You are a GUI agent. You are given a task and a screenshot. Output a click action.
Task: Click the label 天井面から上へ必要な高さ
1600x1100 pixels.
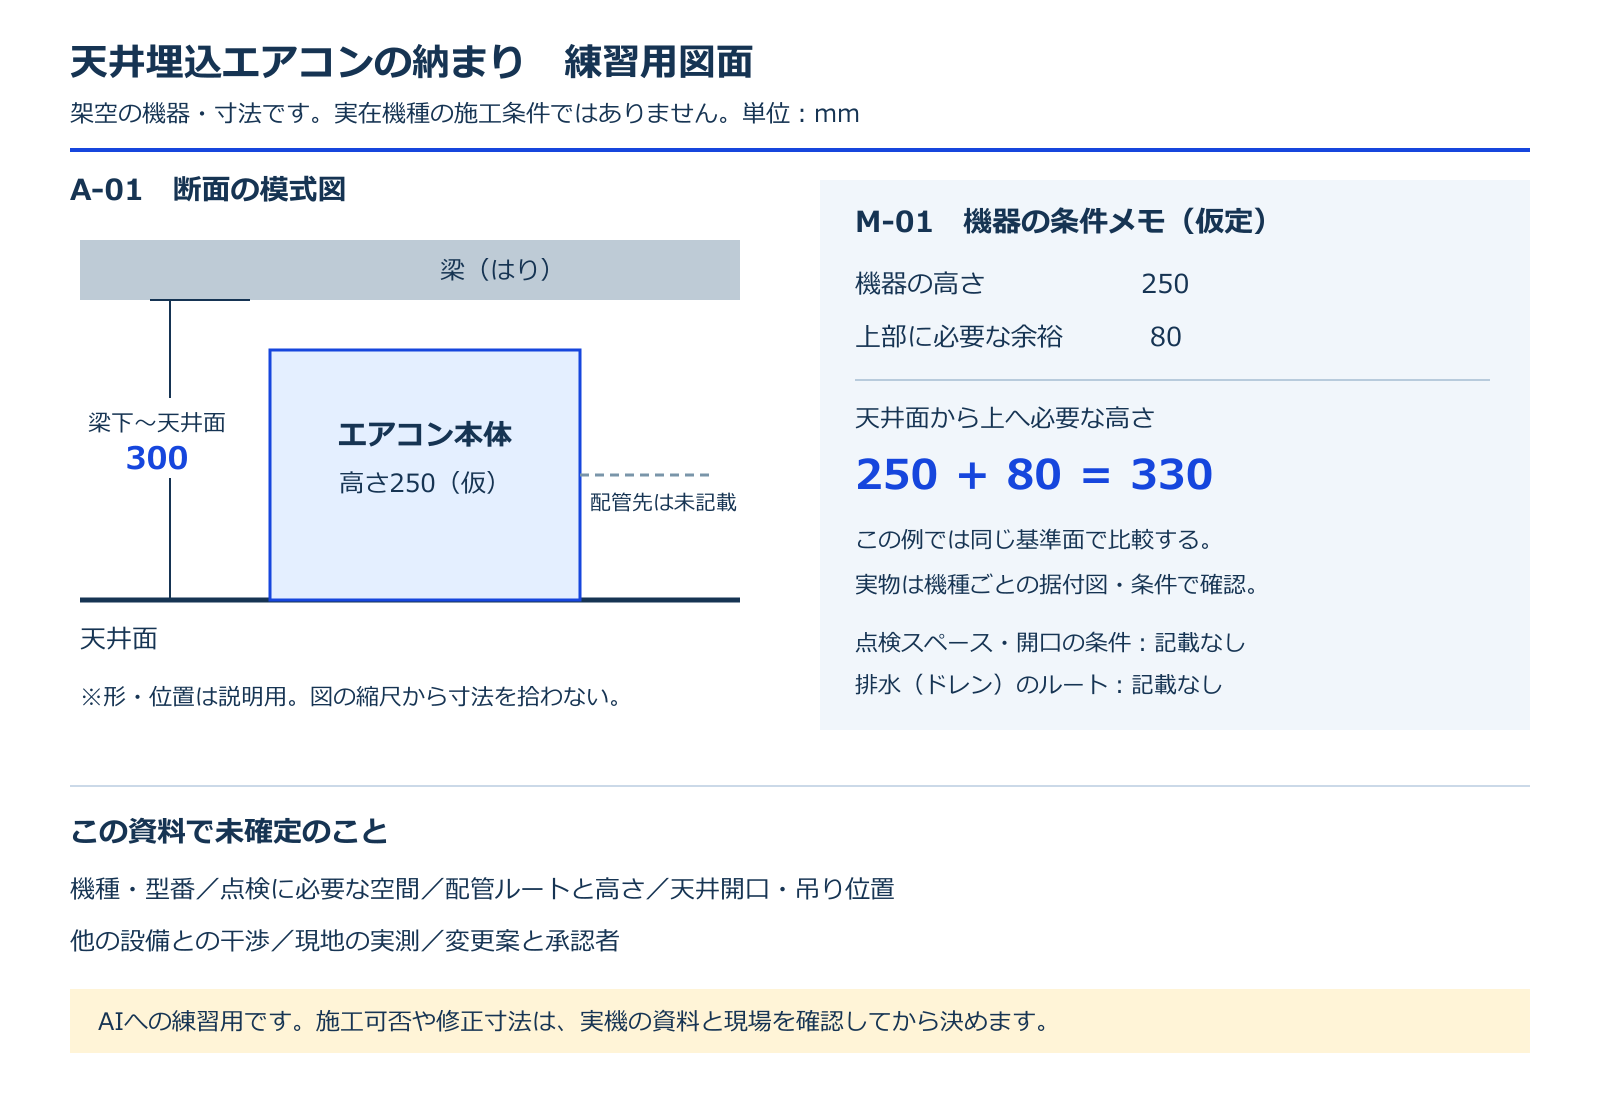[x=1005, y=418]
